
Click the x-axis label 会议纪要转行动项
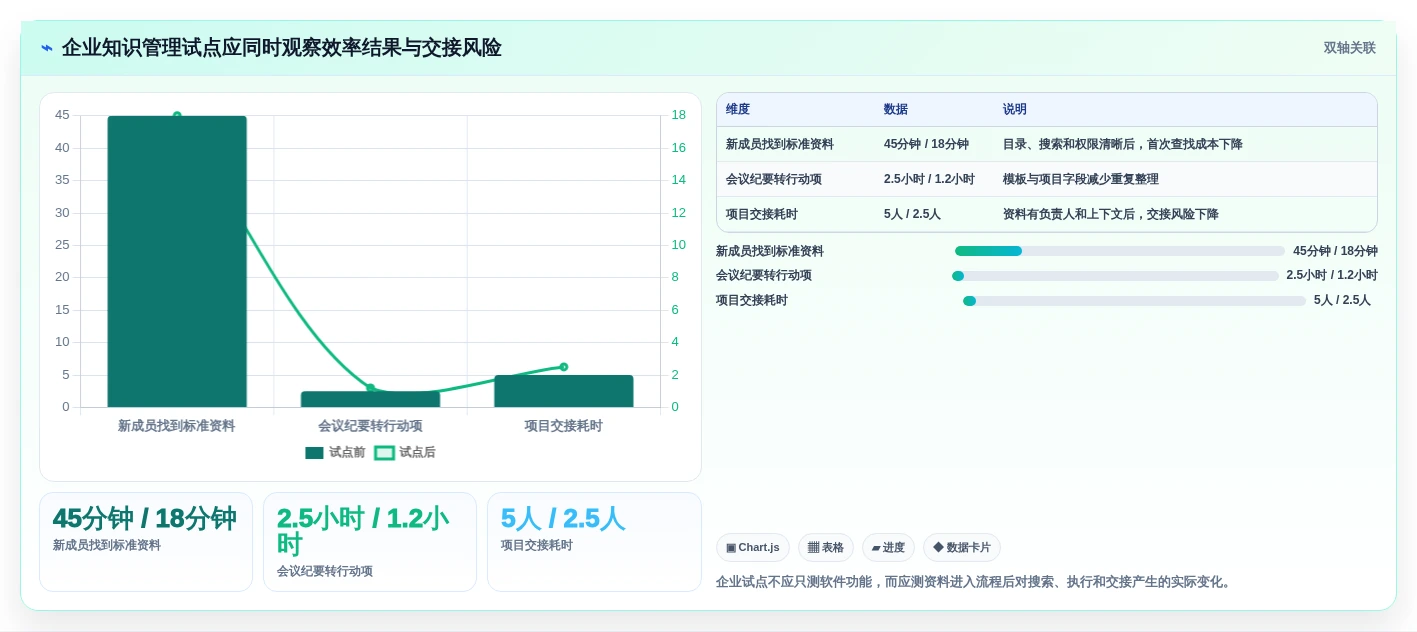tap(370, 426)
